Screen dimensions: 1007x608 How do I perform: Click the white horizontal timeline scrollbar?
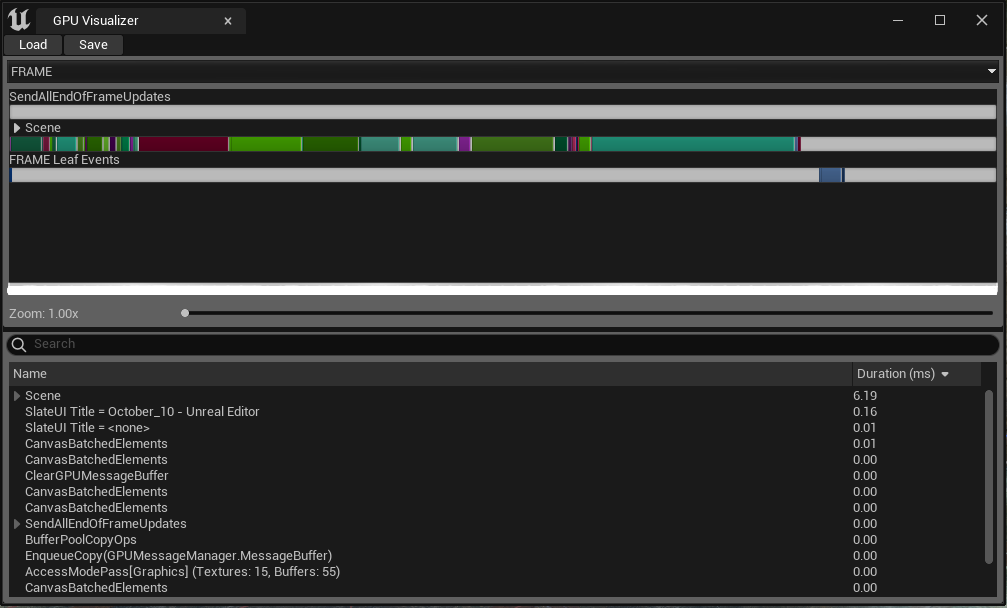pos(502,290)
